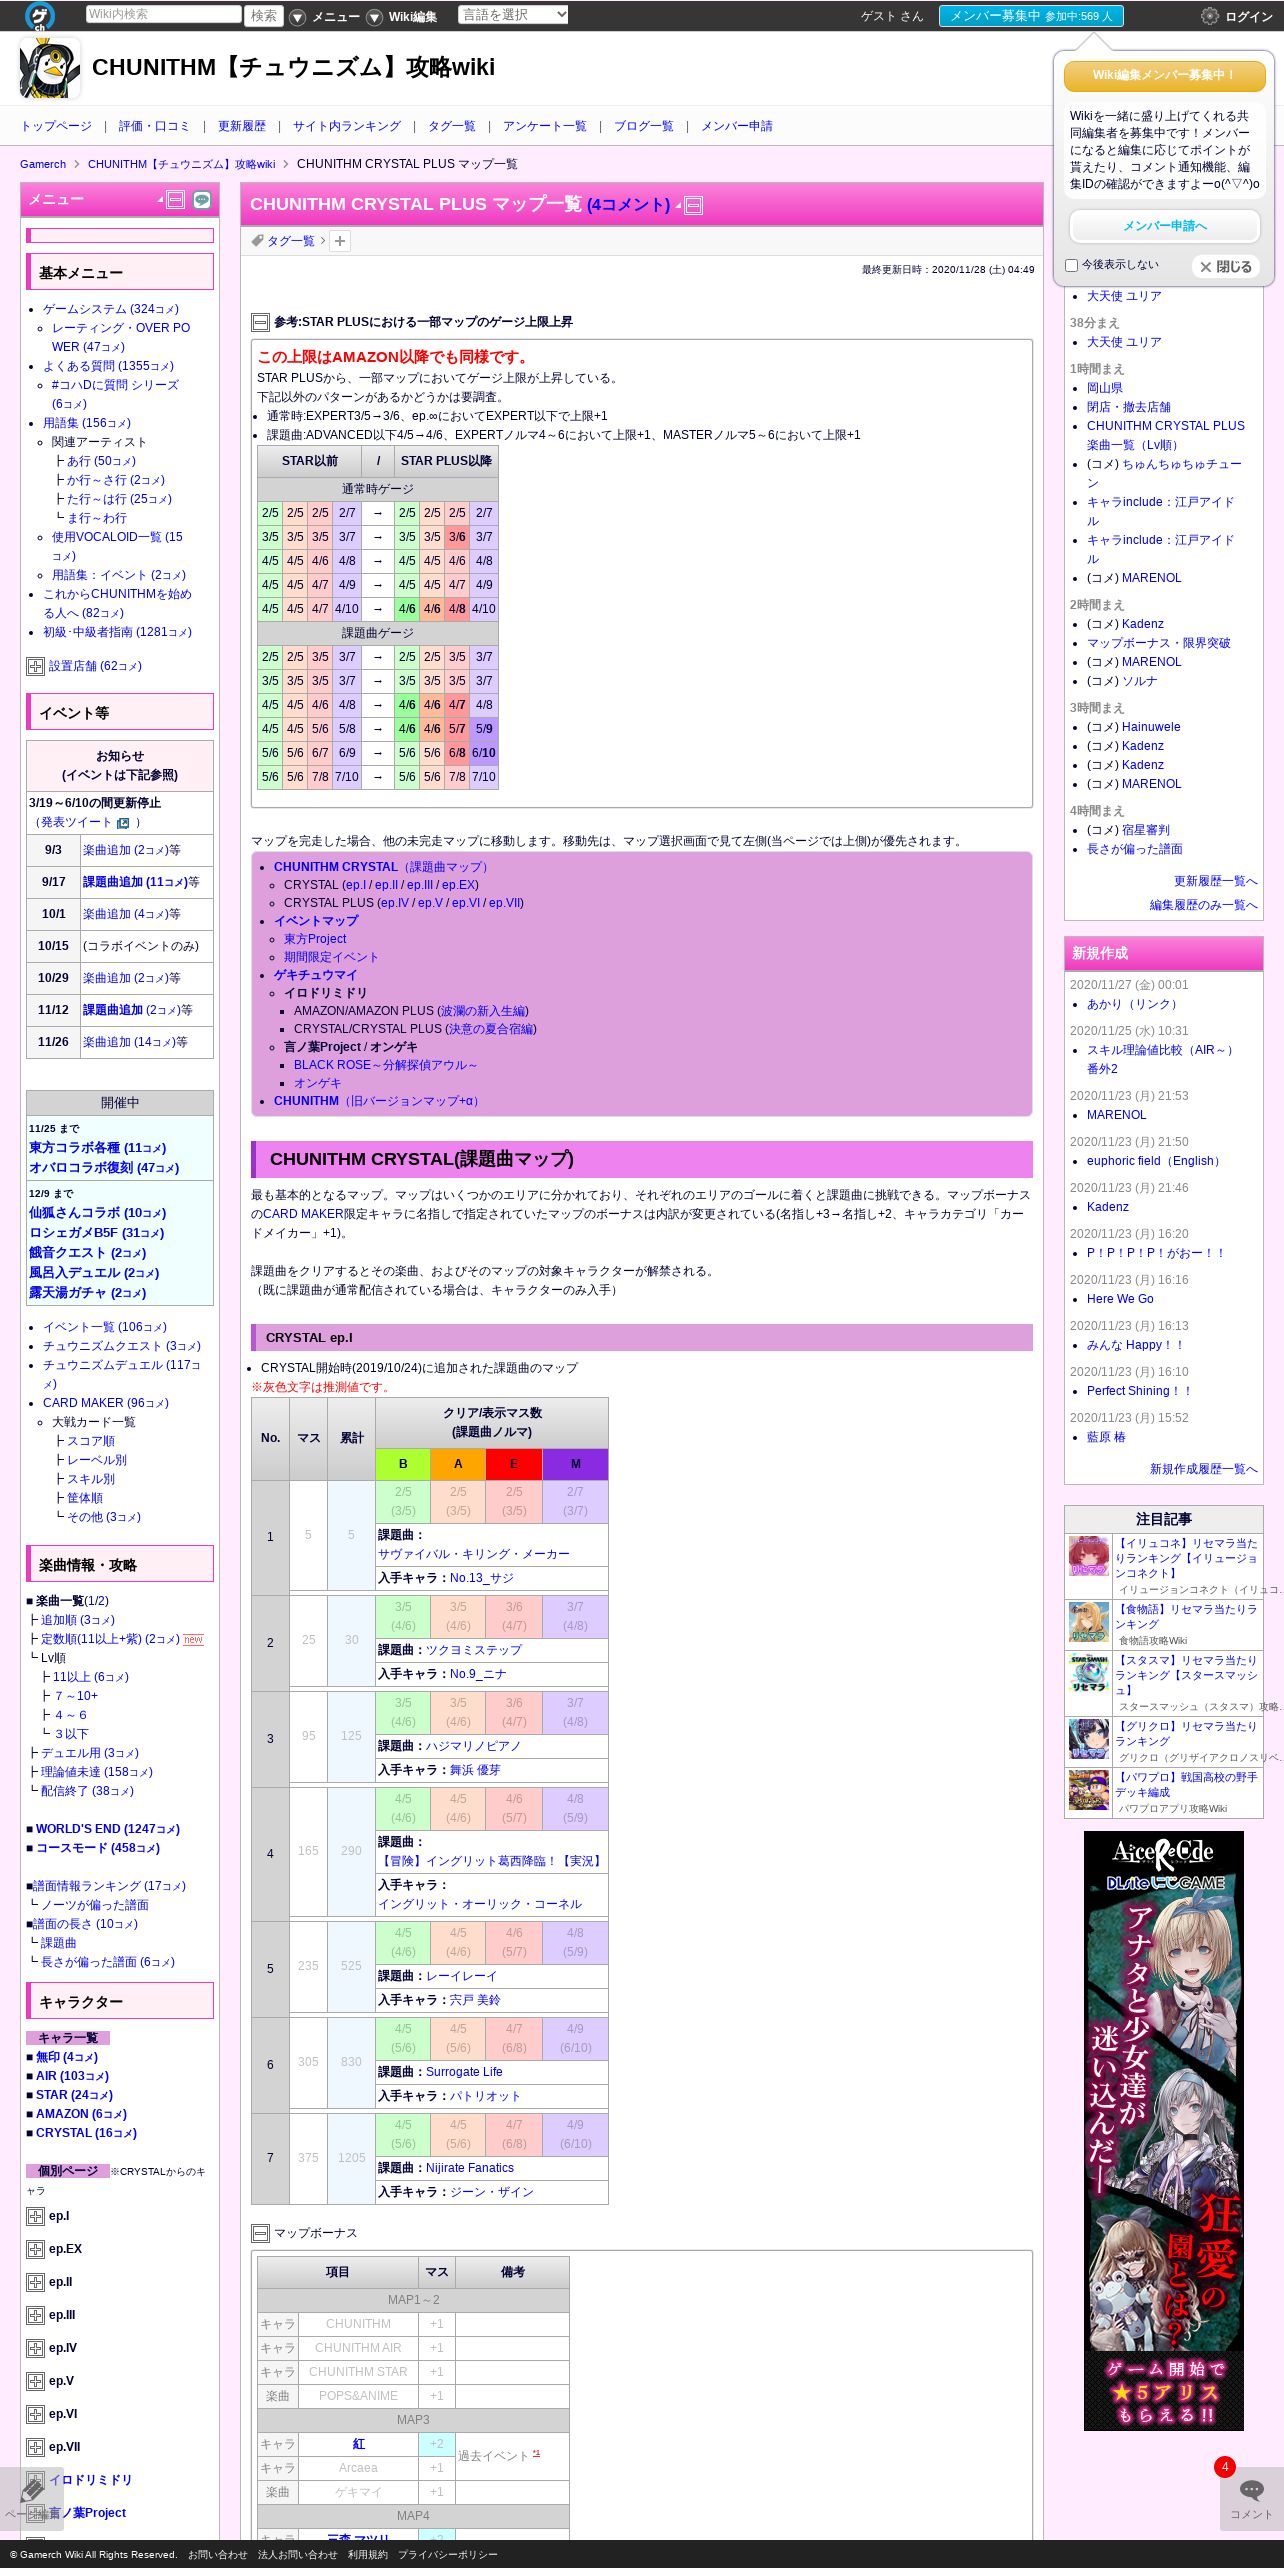Click the Alice Re:Code advertisement banner
The height and width of the screenshot is (2568, 1284).
1163,2130
